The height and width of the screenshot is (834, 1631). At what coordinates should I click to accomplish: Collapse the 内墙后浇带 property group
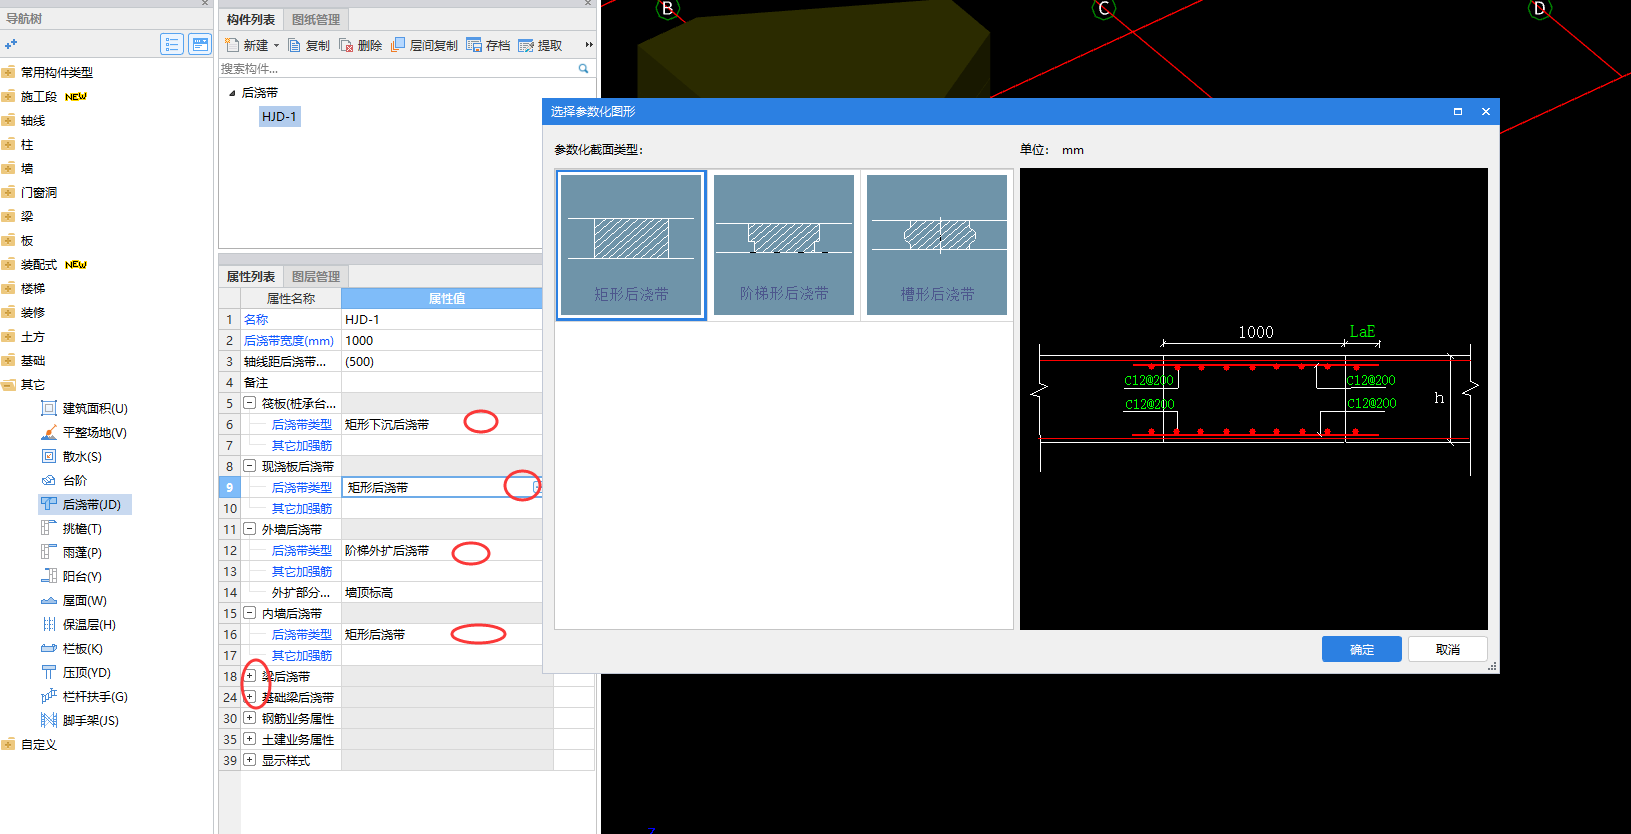tap(250, 613)
